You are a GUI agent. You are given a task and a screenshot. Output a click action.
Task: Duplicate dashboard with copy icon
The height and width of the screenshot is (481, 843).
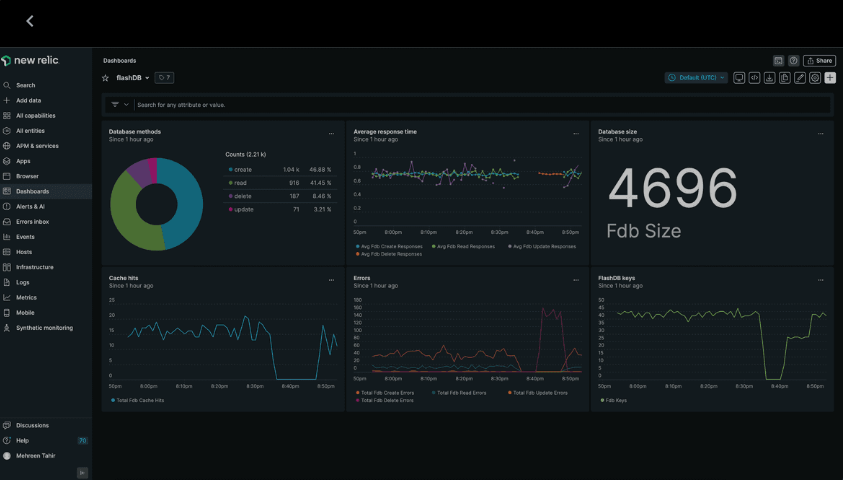tap(785, 78)
